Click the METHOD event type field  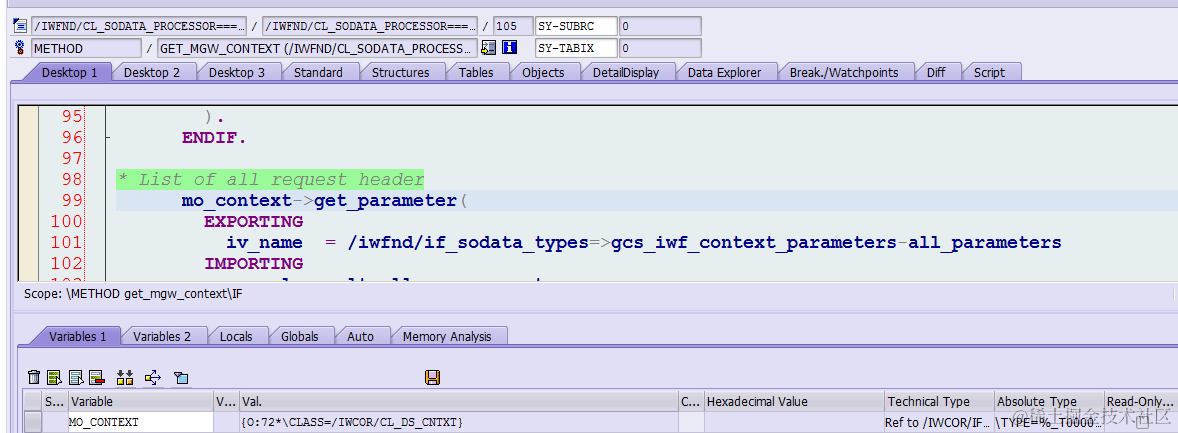coord(86,48)
